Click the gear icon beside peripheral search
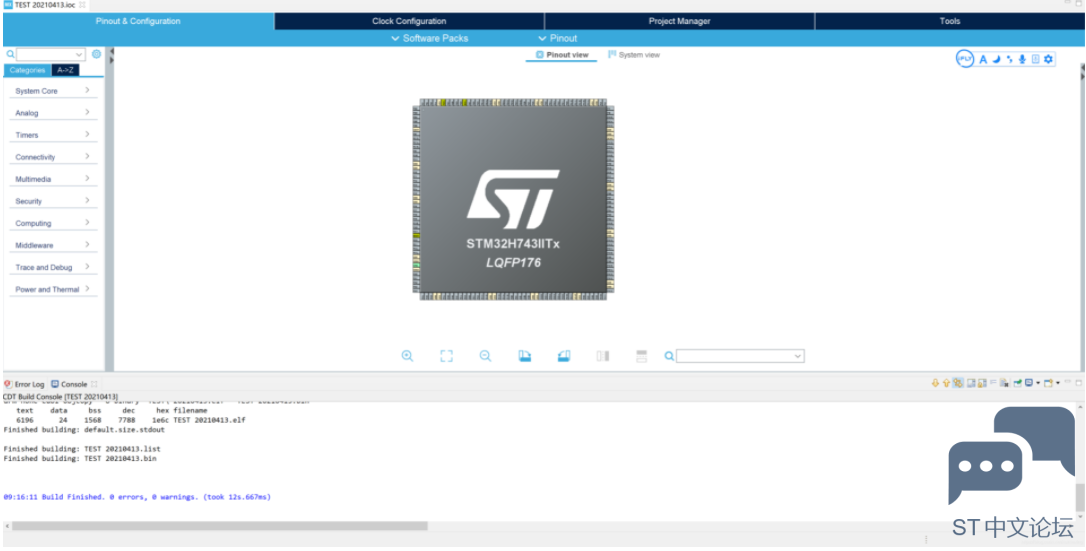Viewport: 1086px width, 551px height. (96, 54)
